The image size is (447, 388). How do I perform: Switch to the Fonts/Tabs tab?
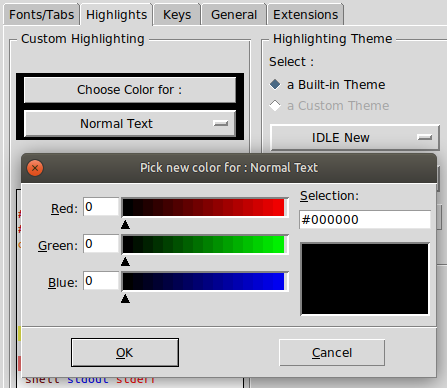point(42,15)
